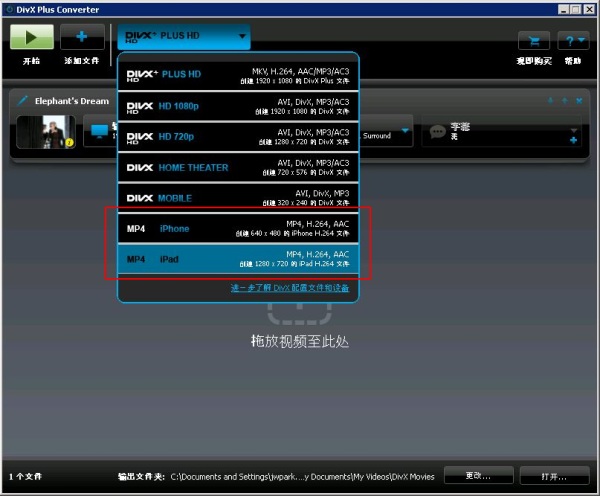Click the green Start play button
This screenshot has height=496, width=600.
pos(32,37)
